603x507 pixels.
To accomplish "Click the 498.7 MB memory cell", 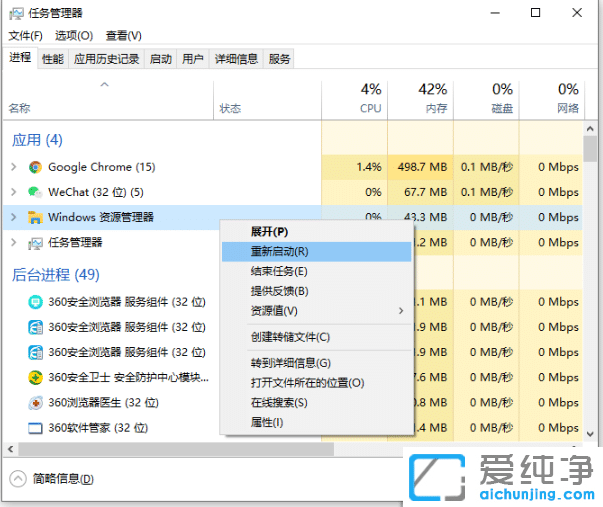I will point(420,167).
